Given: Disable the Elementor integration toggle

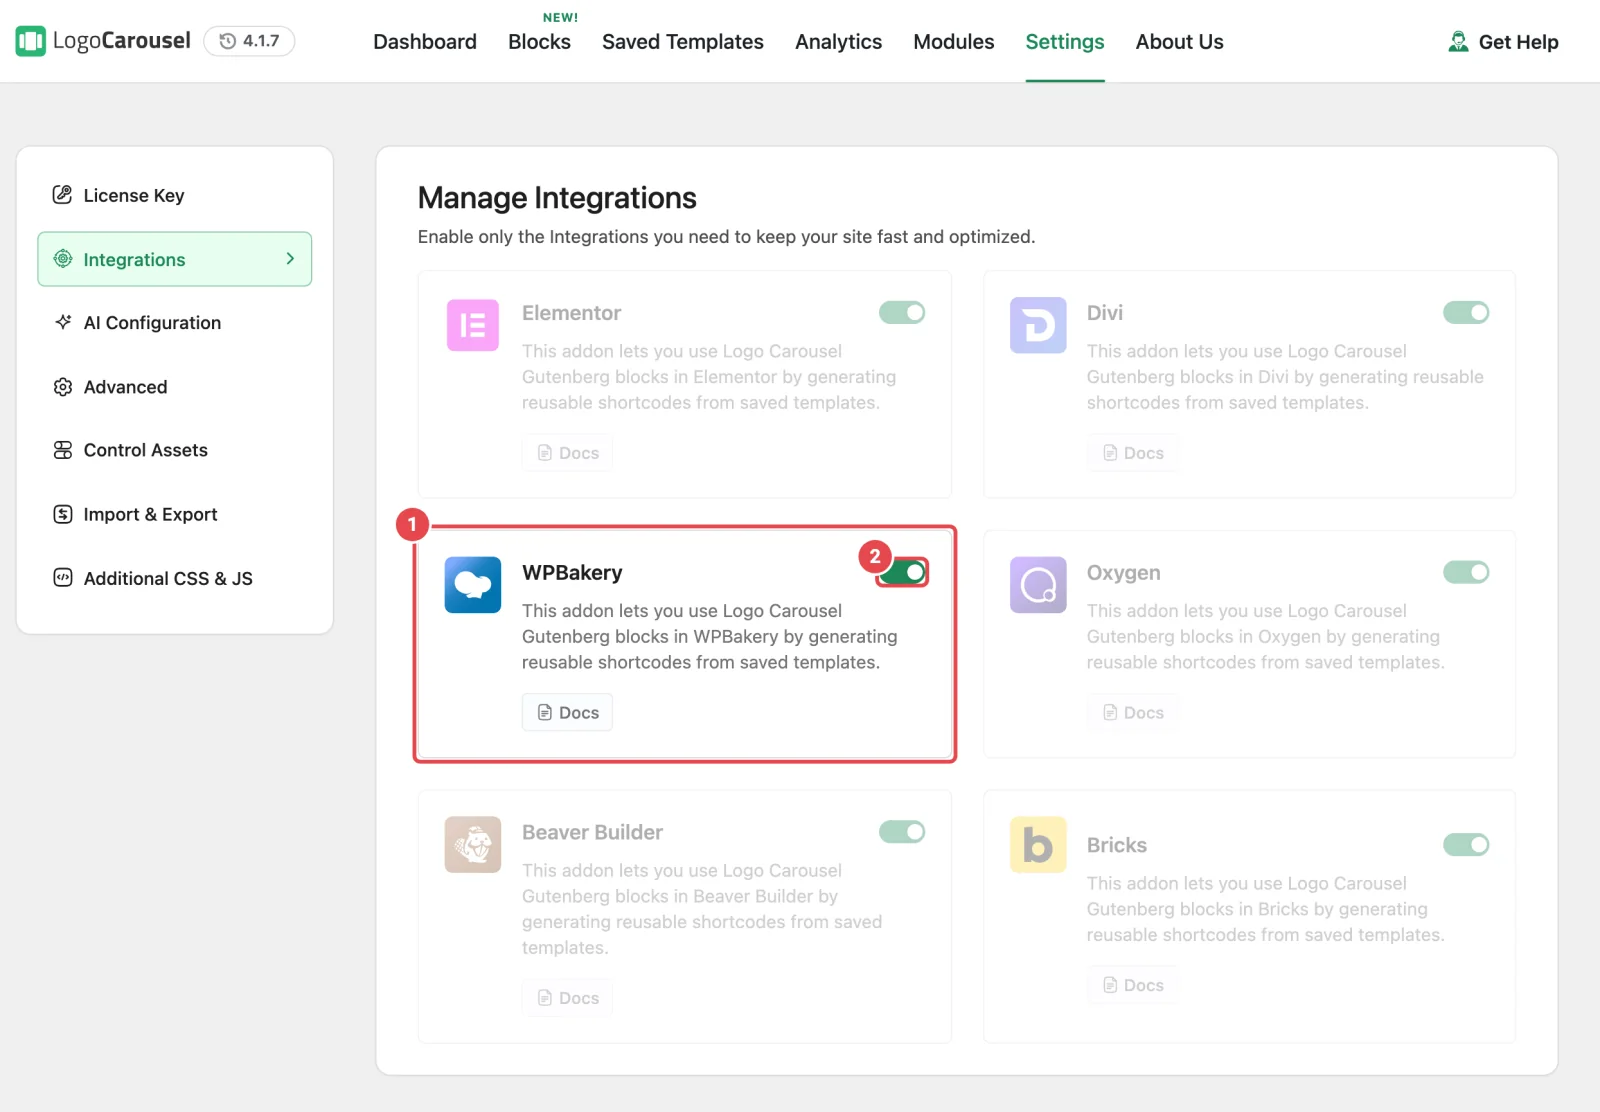Looking at the screenshot, I should 902,313.
